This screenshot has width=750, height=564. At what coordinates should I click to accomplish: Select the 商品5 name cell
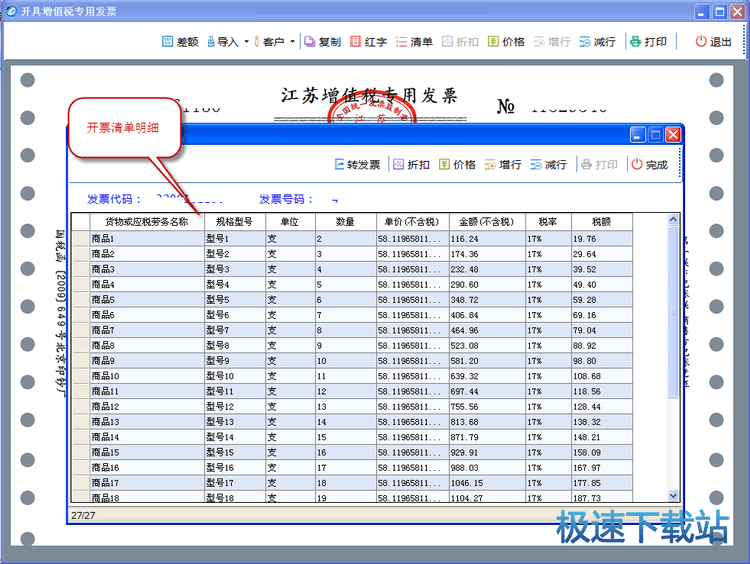146,300
